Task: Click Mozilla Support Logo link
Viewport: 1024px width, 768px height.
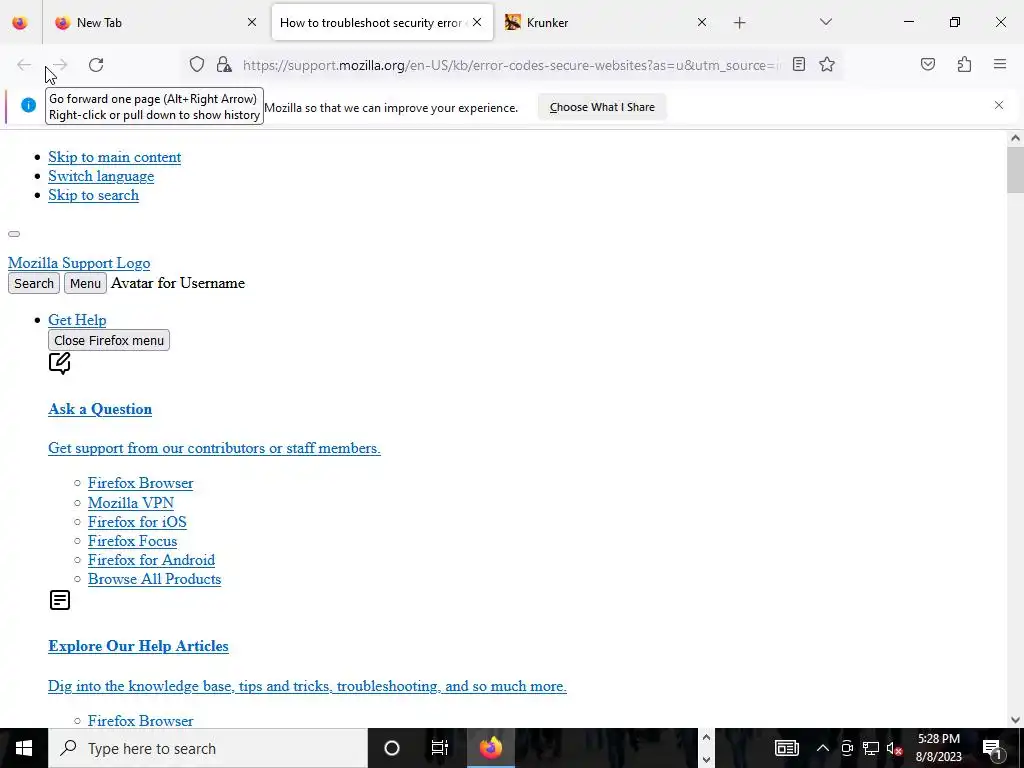Action: (x=79, y=263)
